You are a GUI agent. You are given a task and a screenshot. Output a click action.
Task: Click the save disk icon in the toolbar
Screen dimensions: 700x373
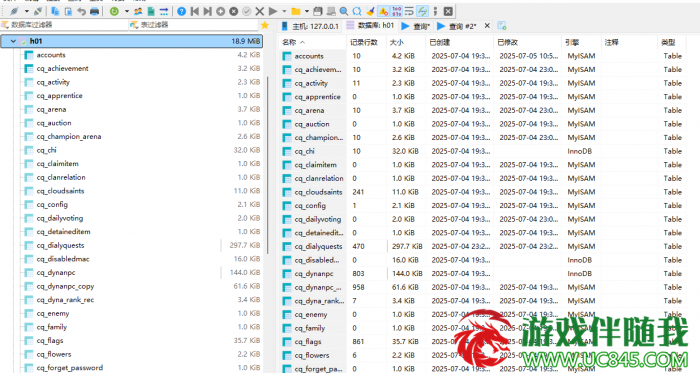pos(317,11)
